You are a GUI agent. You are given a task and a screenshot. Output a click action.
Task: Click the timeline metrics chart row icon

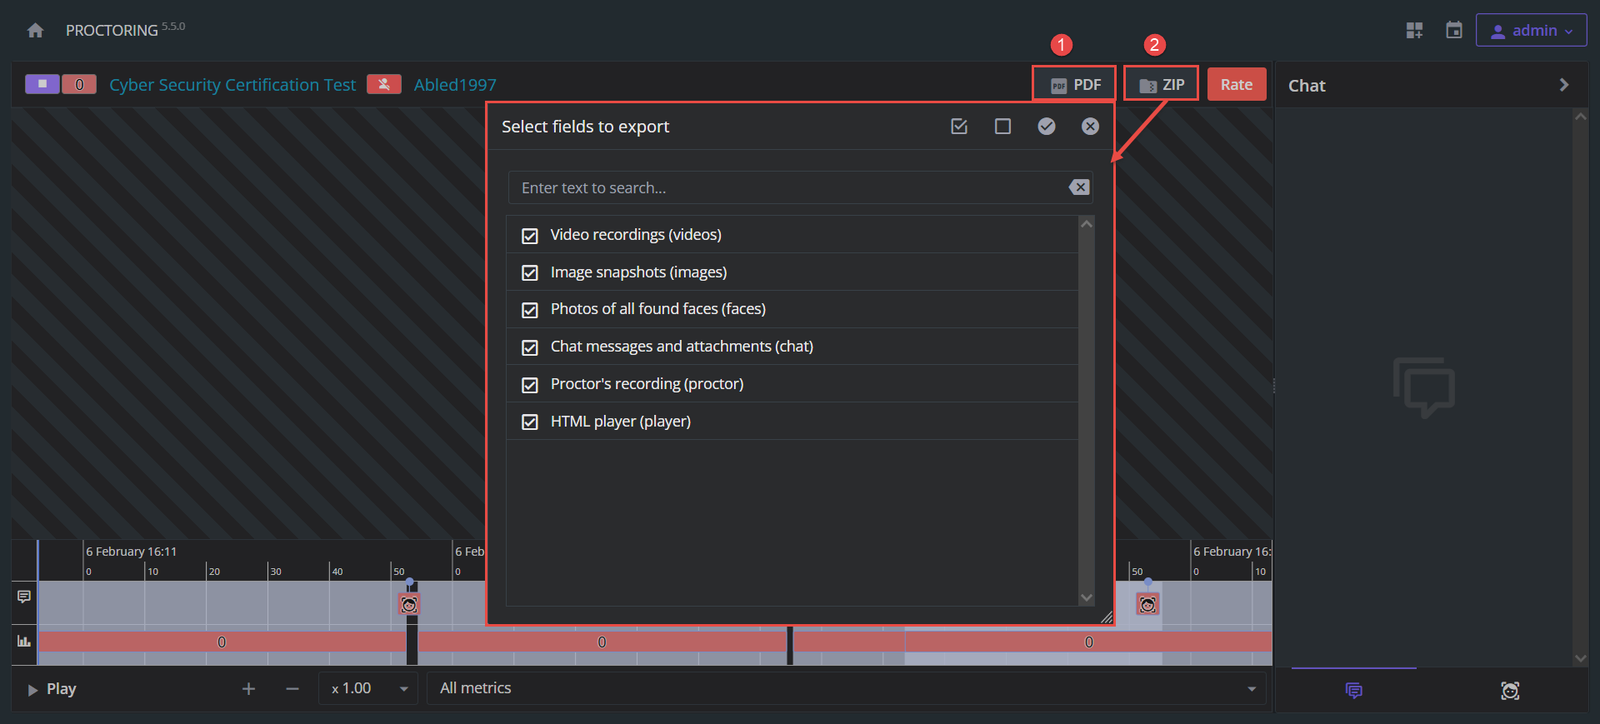point(24,641)
